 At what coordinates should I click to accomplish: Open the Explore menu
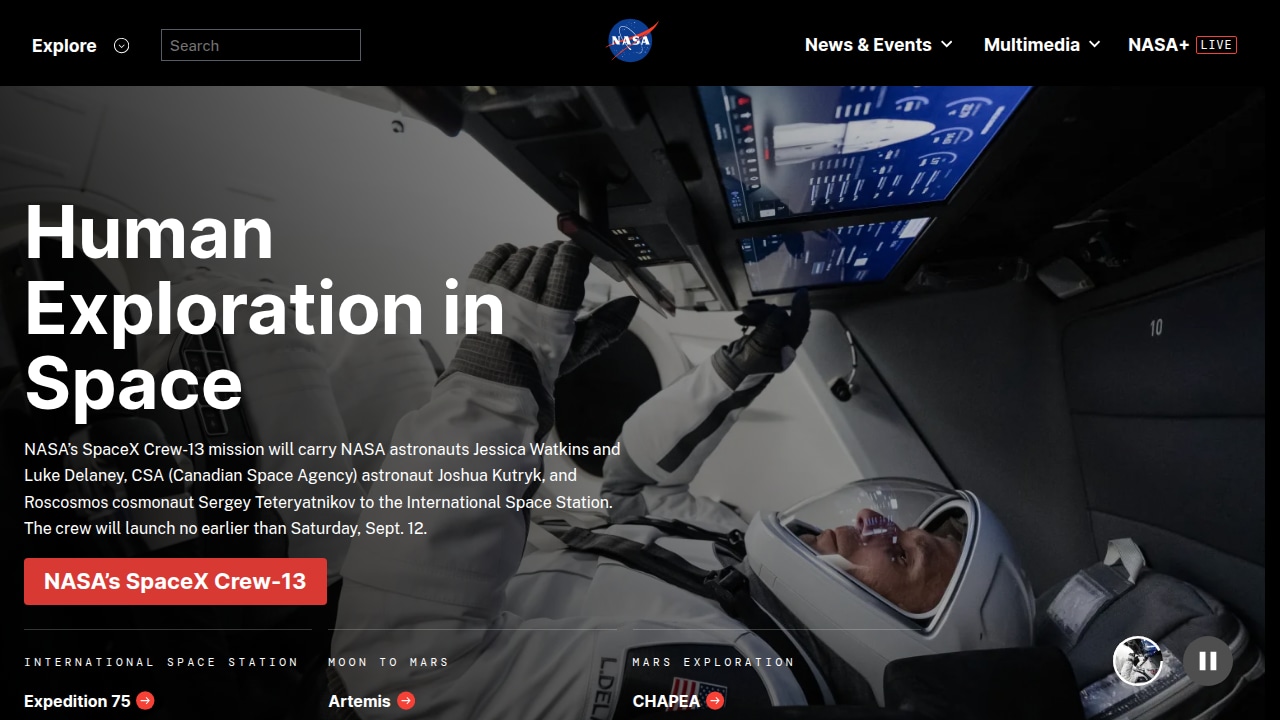(x=81, y=45)
